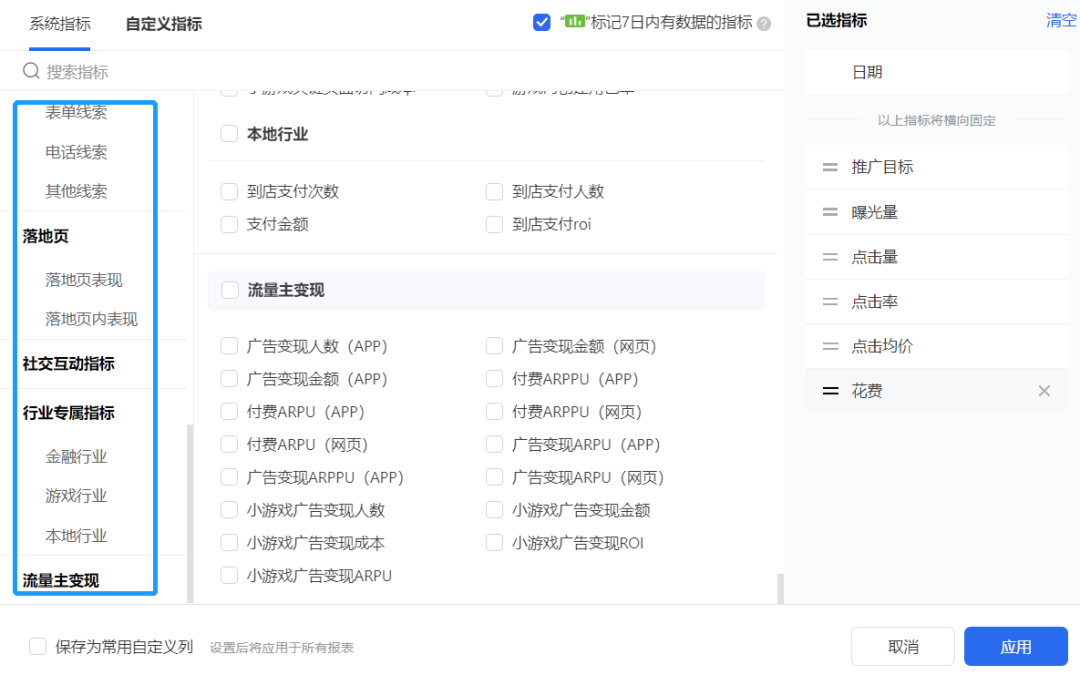Grab the drag handle of 点击量
Image resolution: width=1080 pixels, height=675 pixels.
[830, 257]
